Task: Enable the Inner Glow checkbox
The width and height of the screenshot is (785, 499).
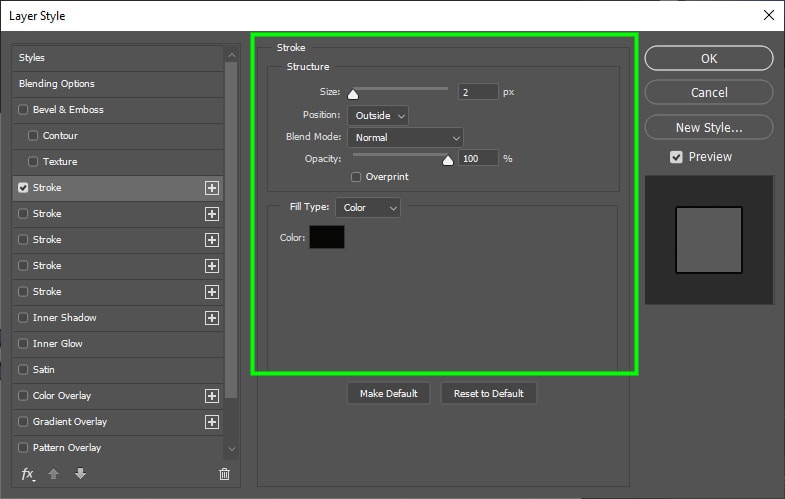Action: (x=23, y=343)
